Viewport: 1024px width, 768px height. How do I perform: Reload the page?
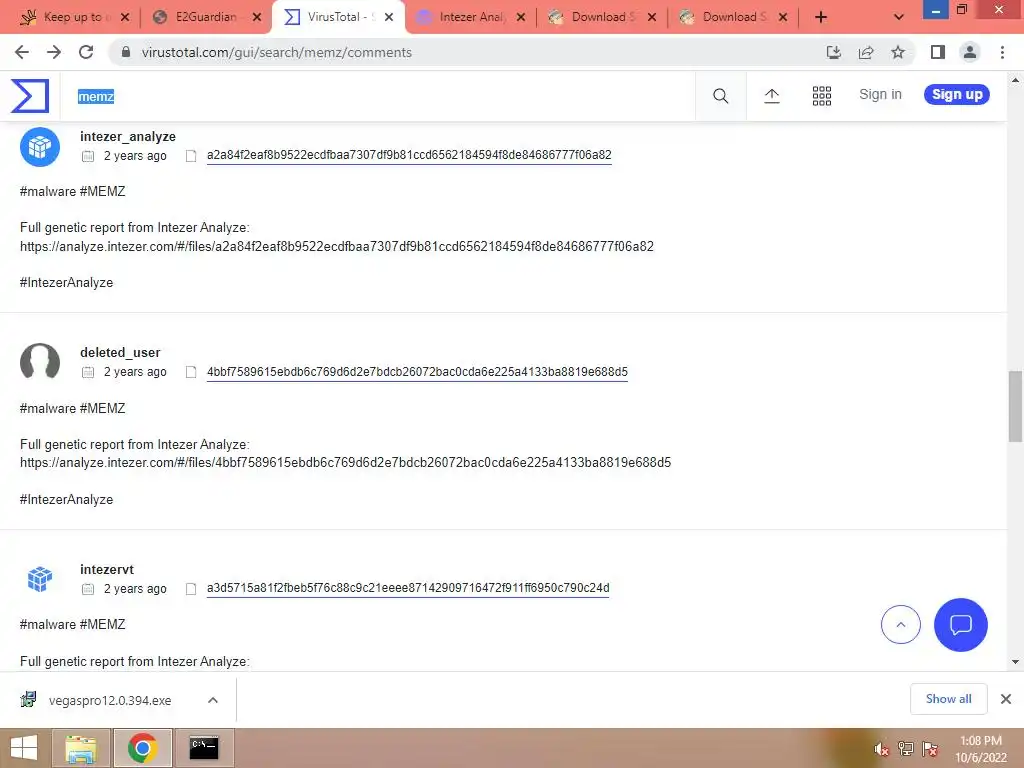(x=86, y=52)
